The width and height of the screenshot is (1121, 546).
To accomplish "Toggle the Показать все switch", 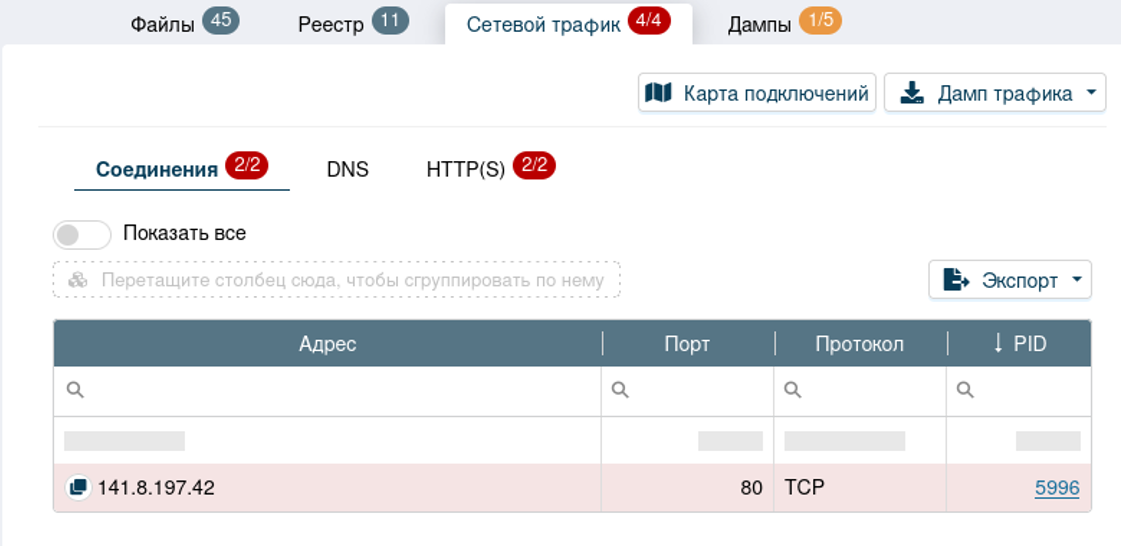I will click(x=82, y=234).
